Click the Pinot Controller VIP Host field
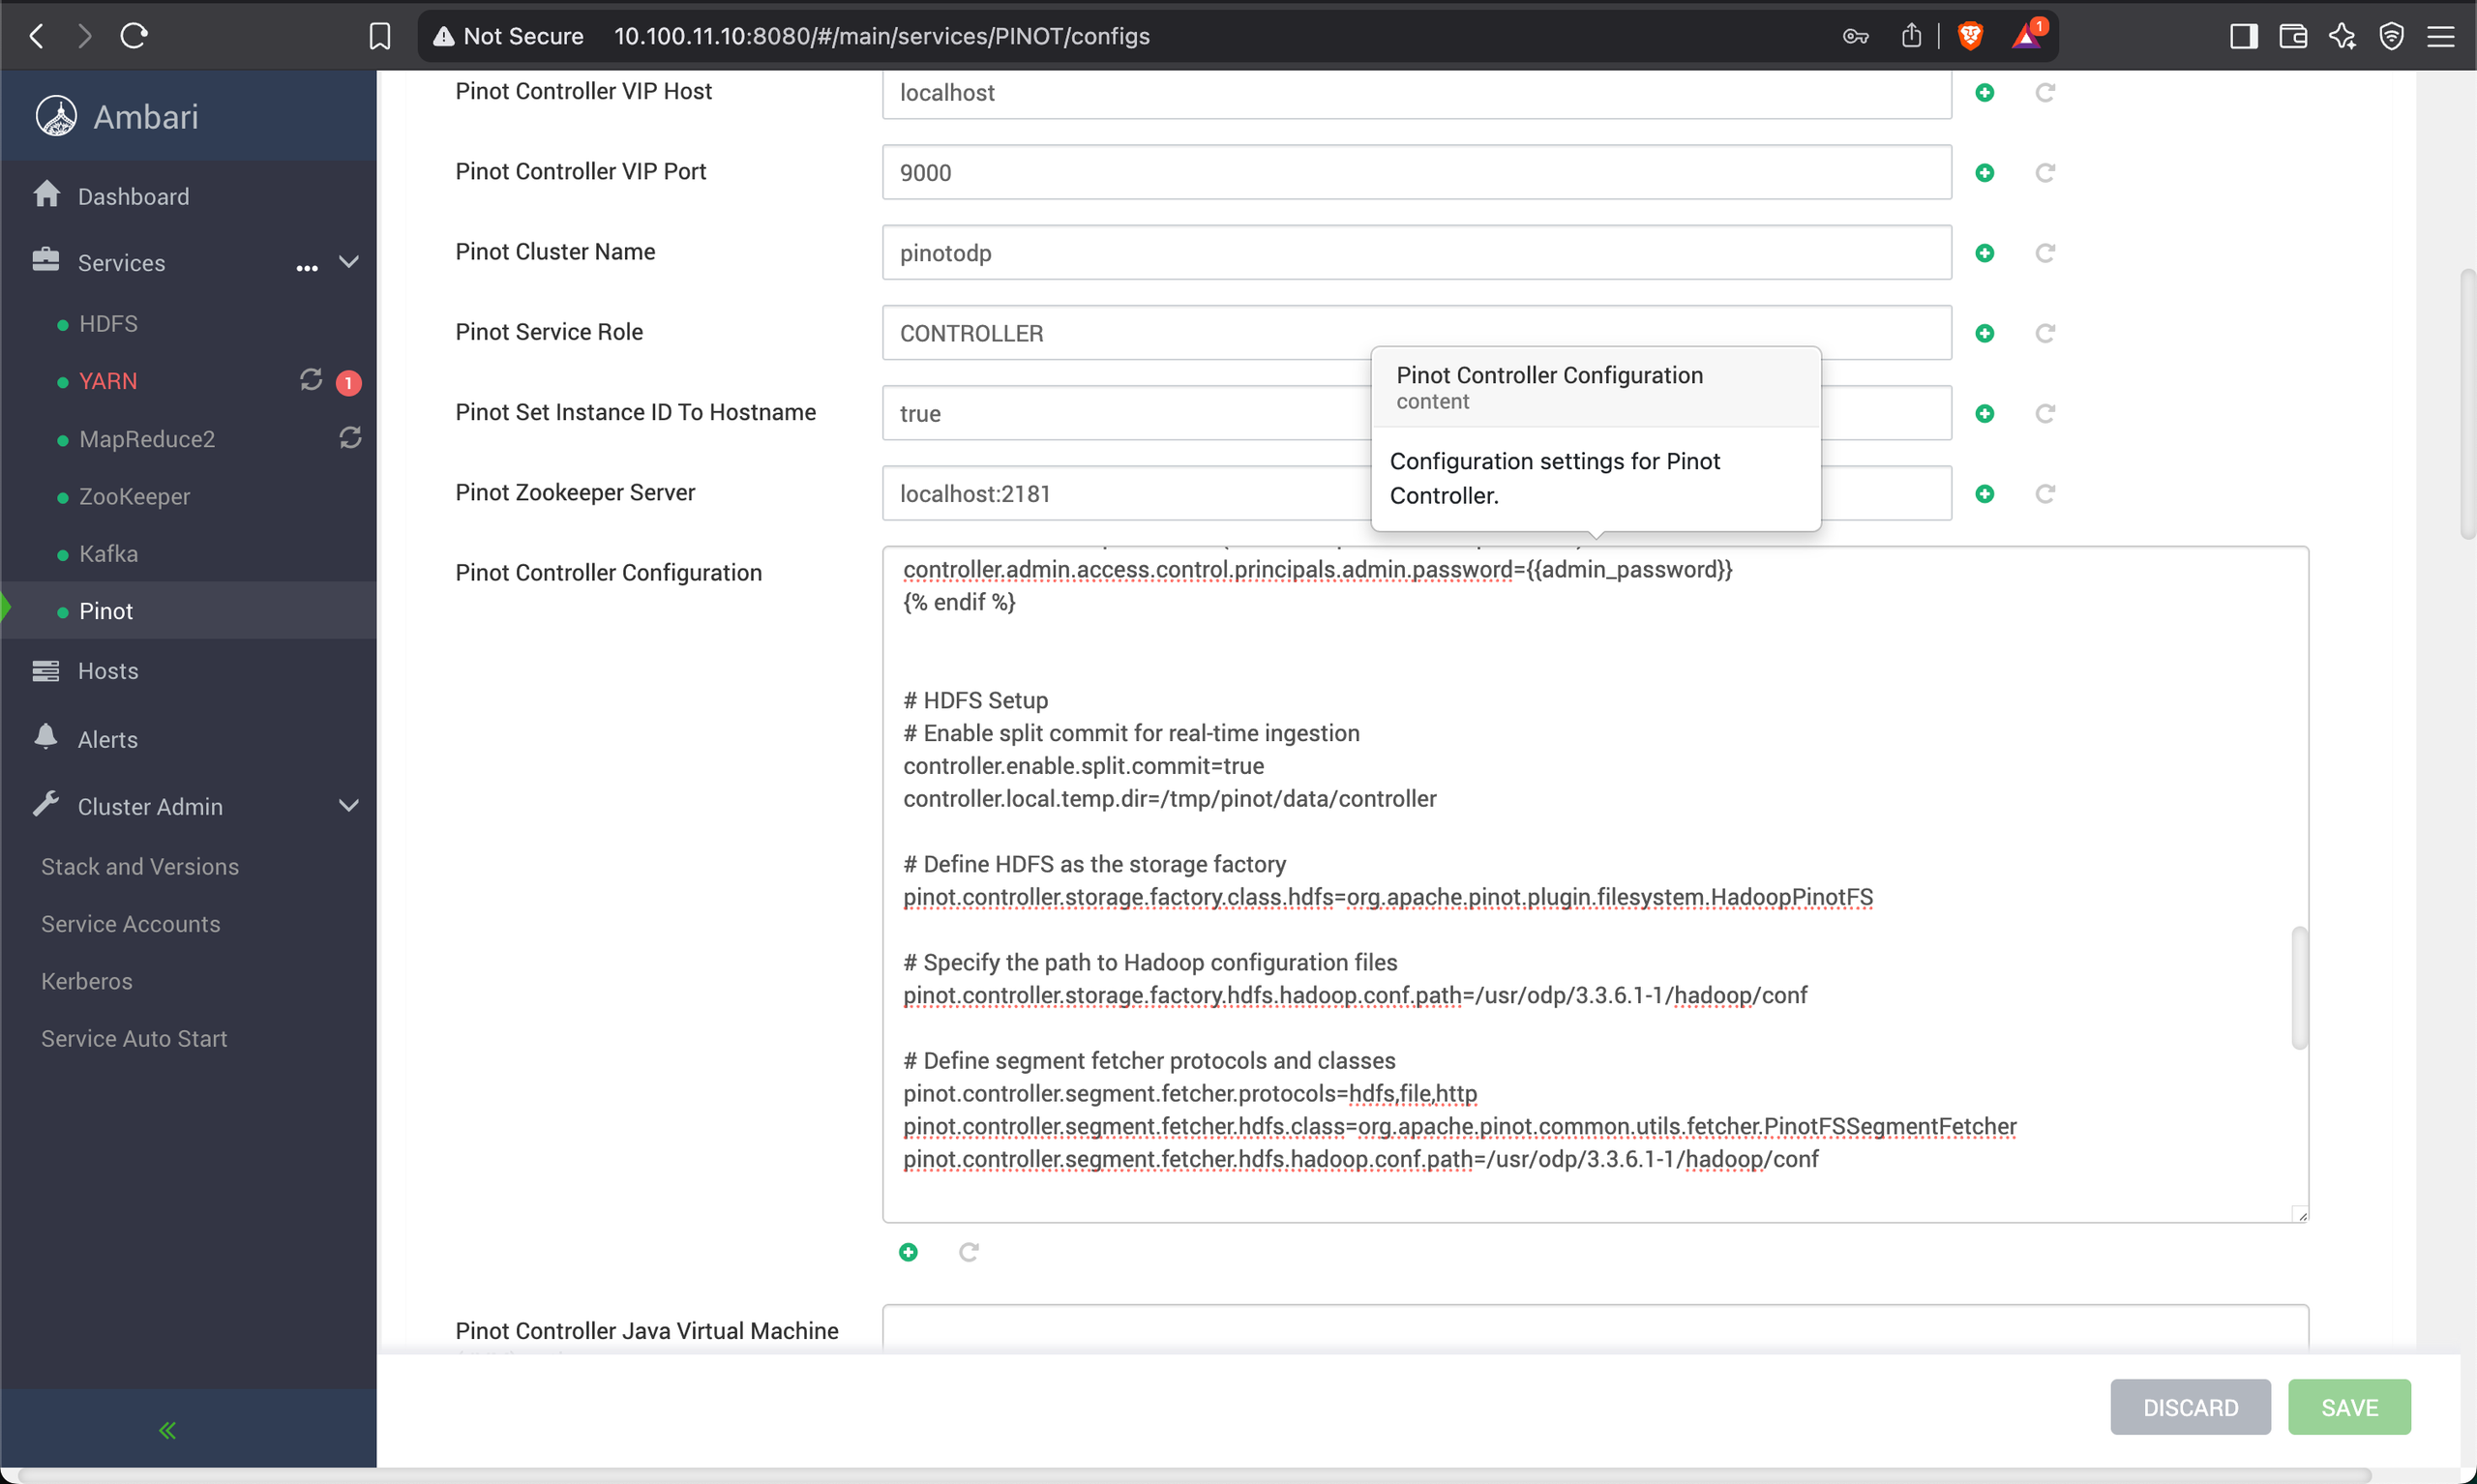Viewport: 2477px width, 1484px height. pos(1416,92)
